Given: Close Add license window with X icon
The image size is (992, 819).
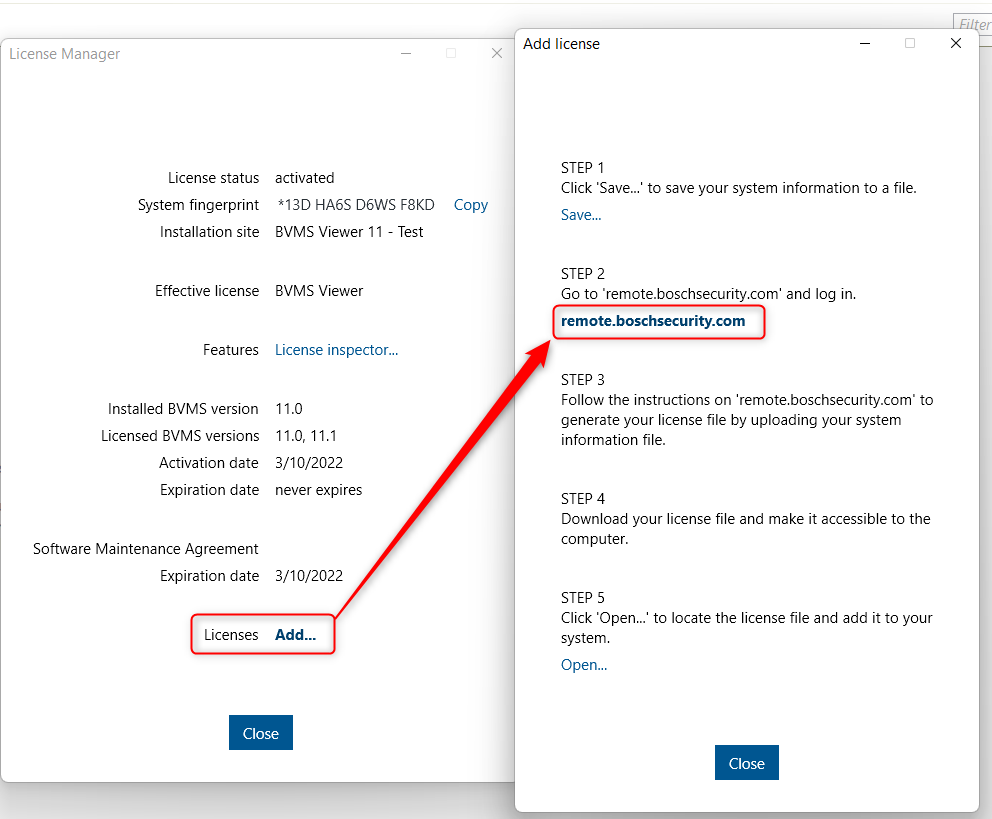Looking at the screenshot, I should [956, 43].
